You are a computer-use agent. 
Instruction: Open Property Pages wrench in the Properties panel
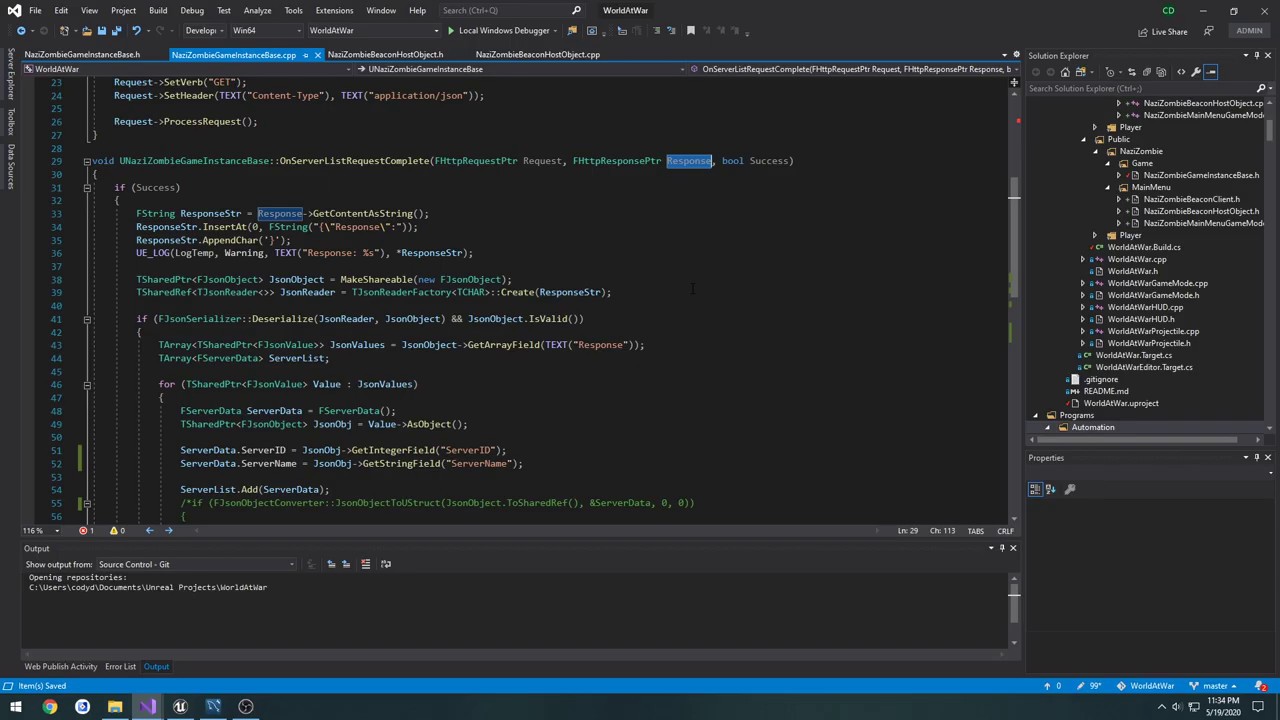pos(1070,489)
